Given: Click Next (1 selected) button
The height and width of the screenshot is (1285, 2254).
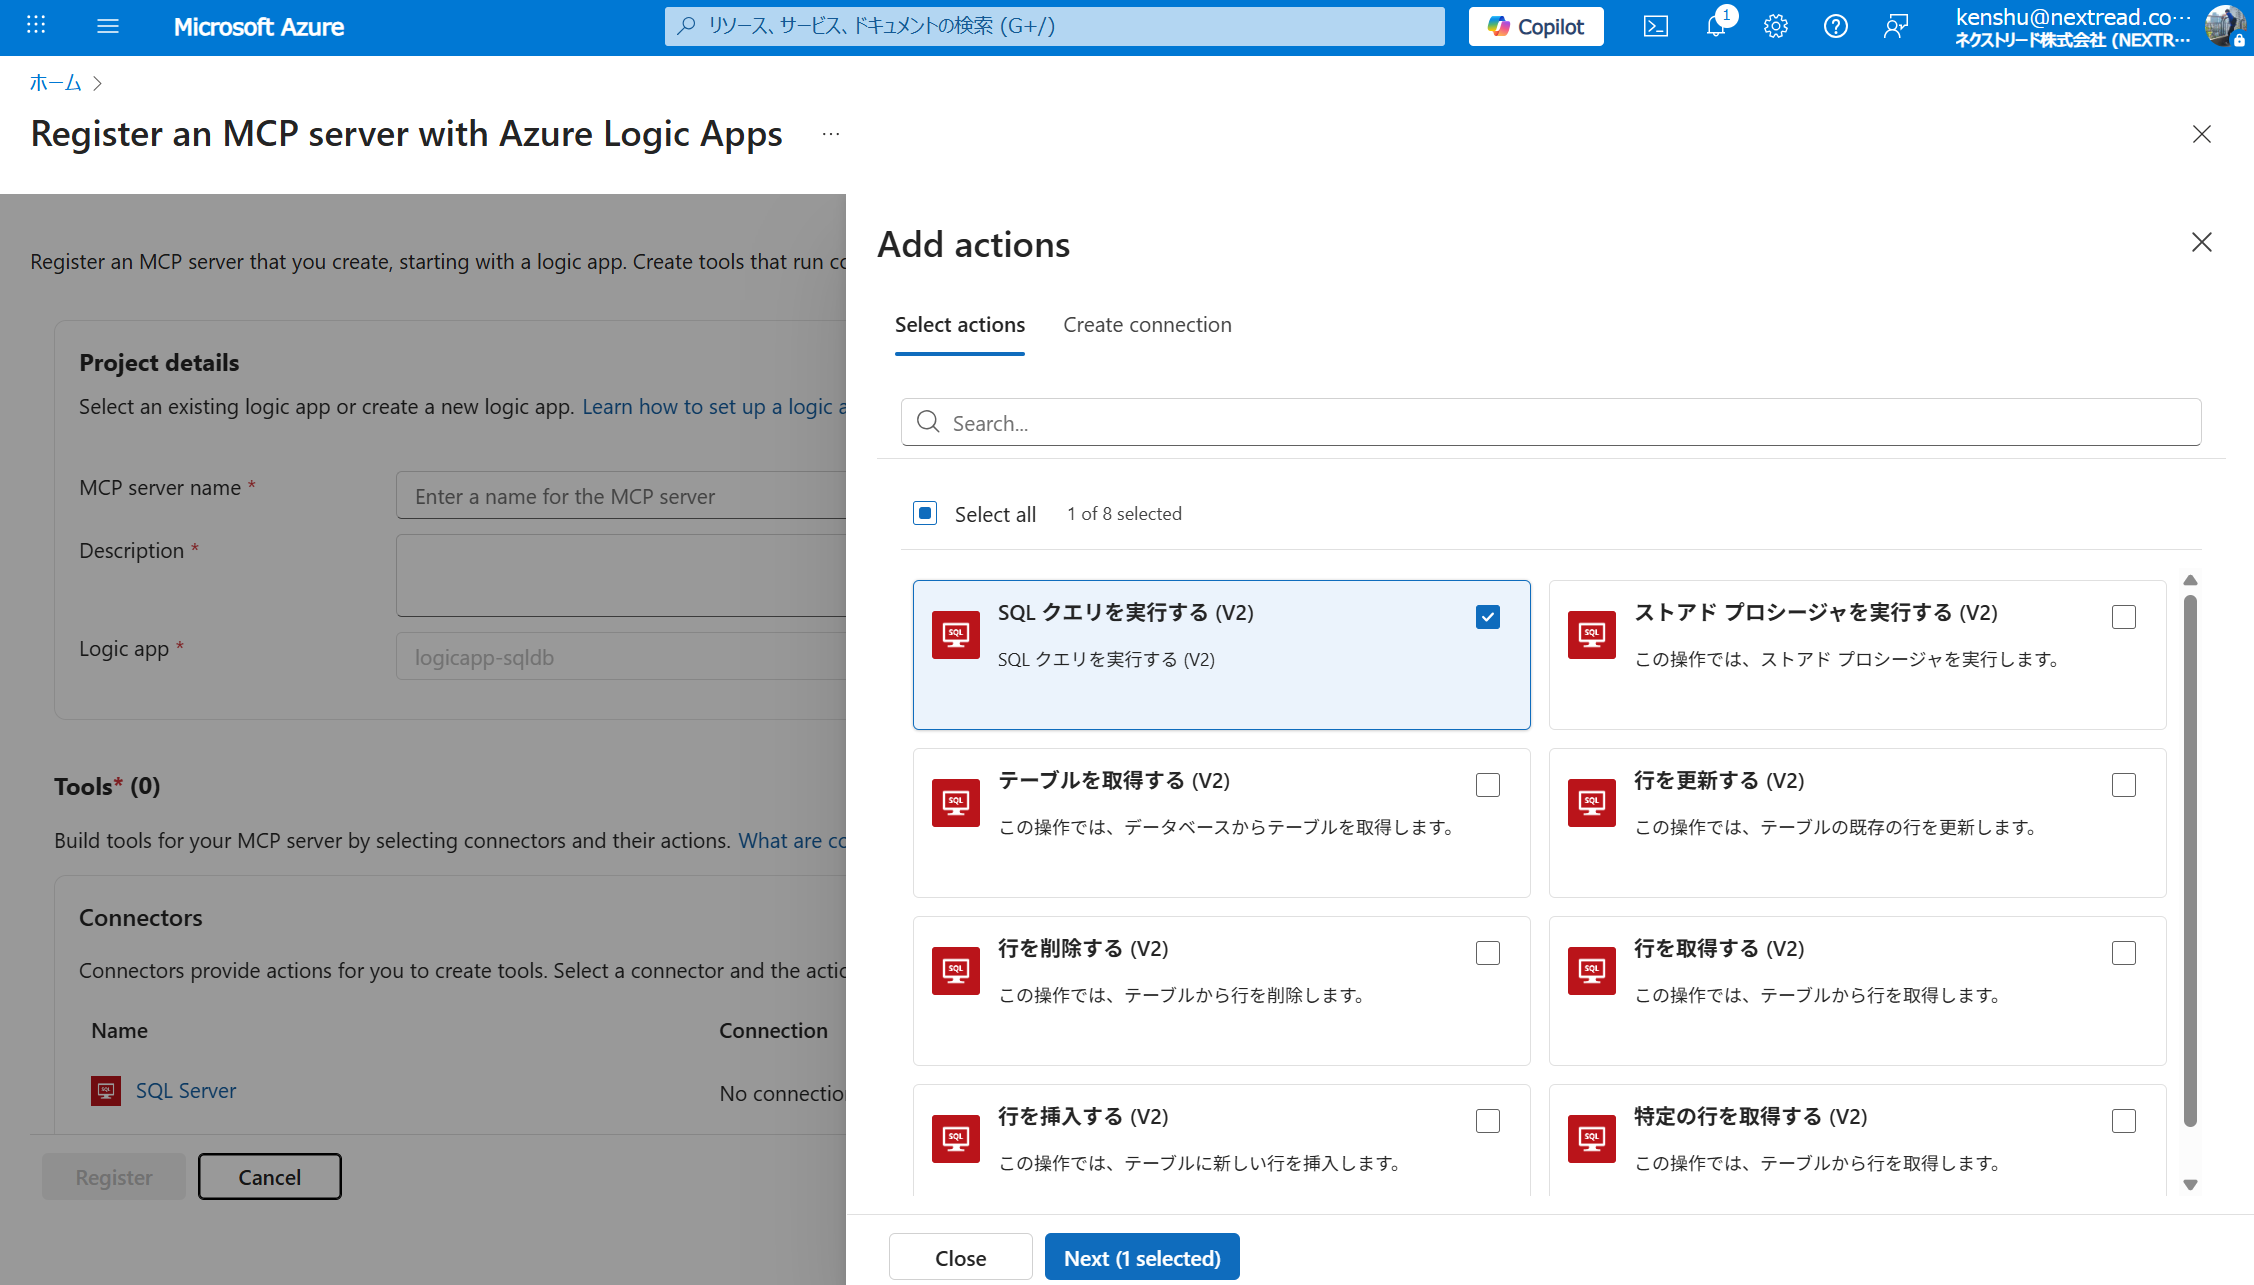Looking at the screenshot, I should click(1141, 1257).
